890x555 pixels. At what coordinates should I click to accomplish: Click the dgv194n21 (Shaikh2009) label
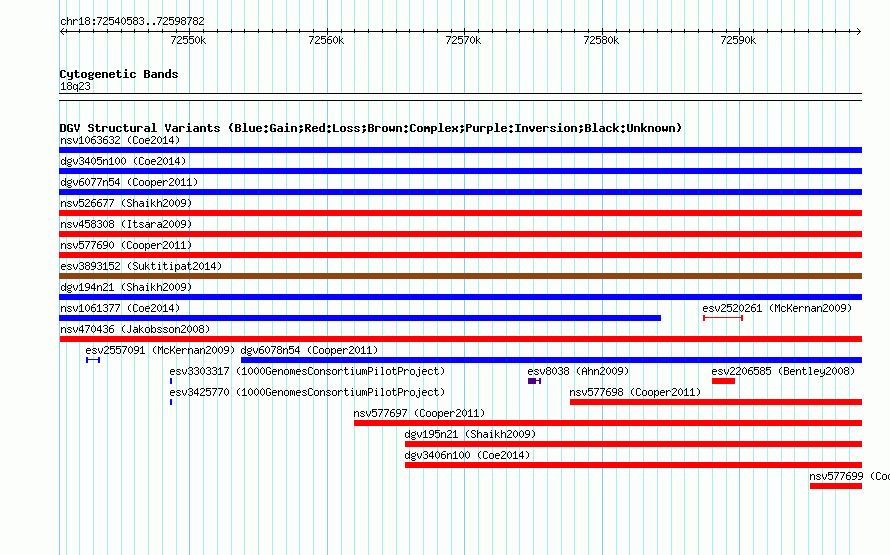coord(126,287)
